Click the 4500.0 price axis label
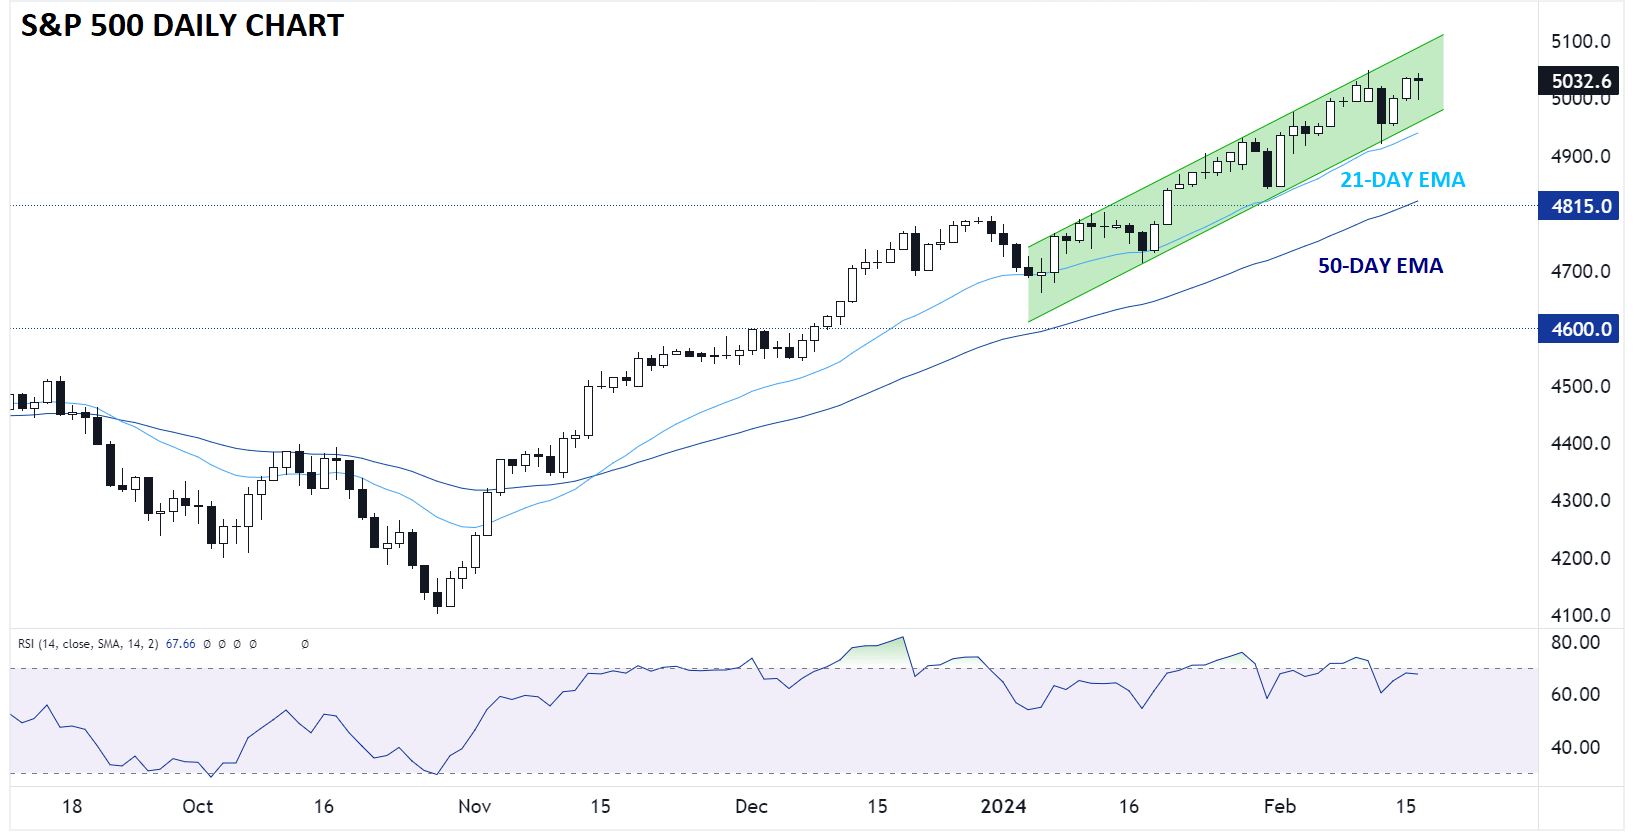 click(x=1580, y=386)
